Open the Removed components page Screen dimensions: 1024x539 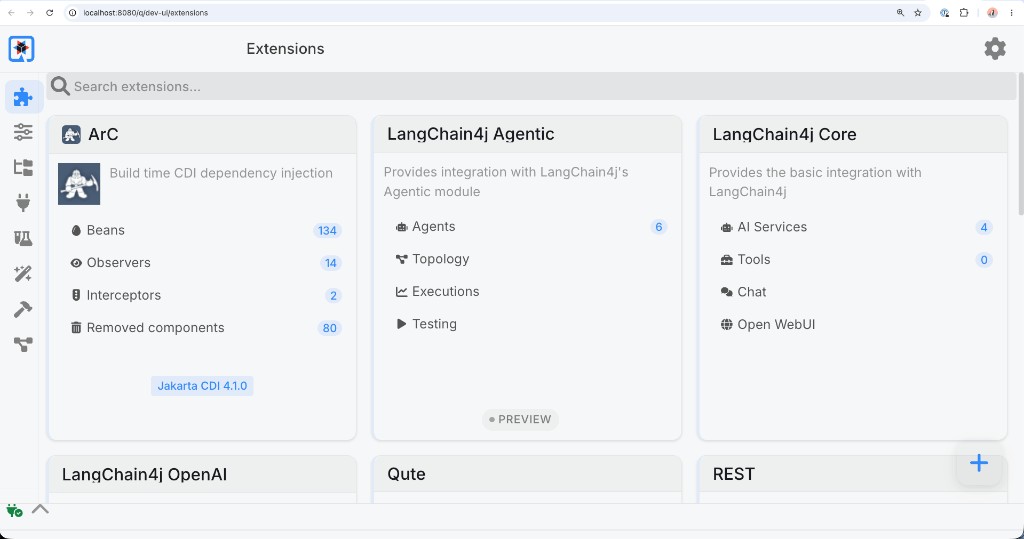[155, 328]
